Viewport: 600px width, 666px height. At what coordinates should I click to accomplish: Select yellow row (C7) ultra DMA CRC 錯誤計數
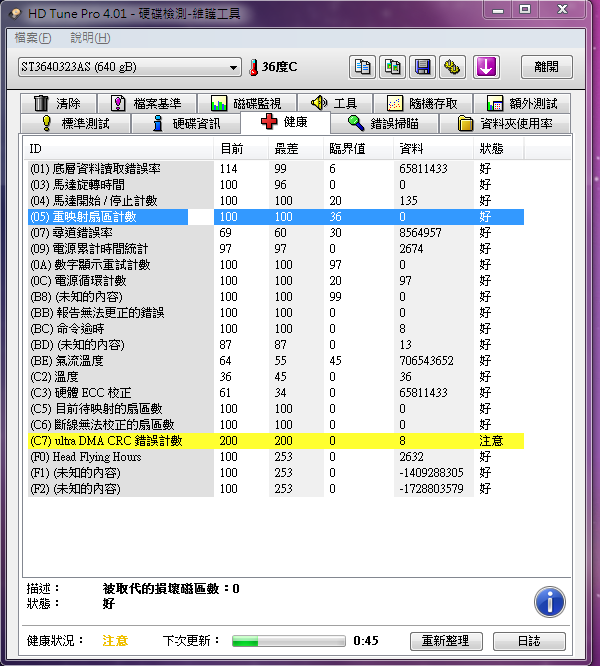tap(276, 441)
